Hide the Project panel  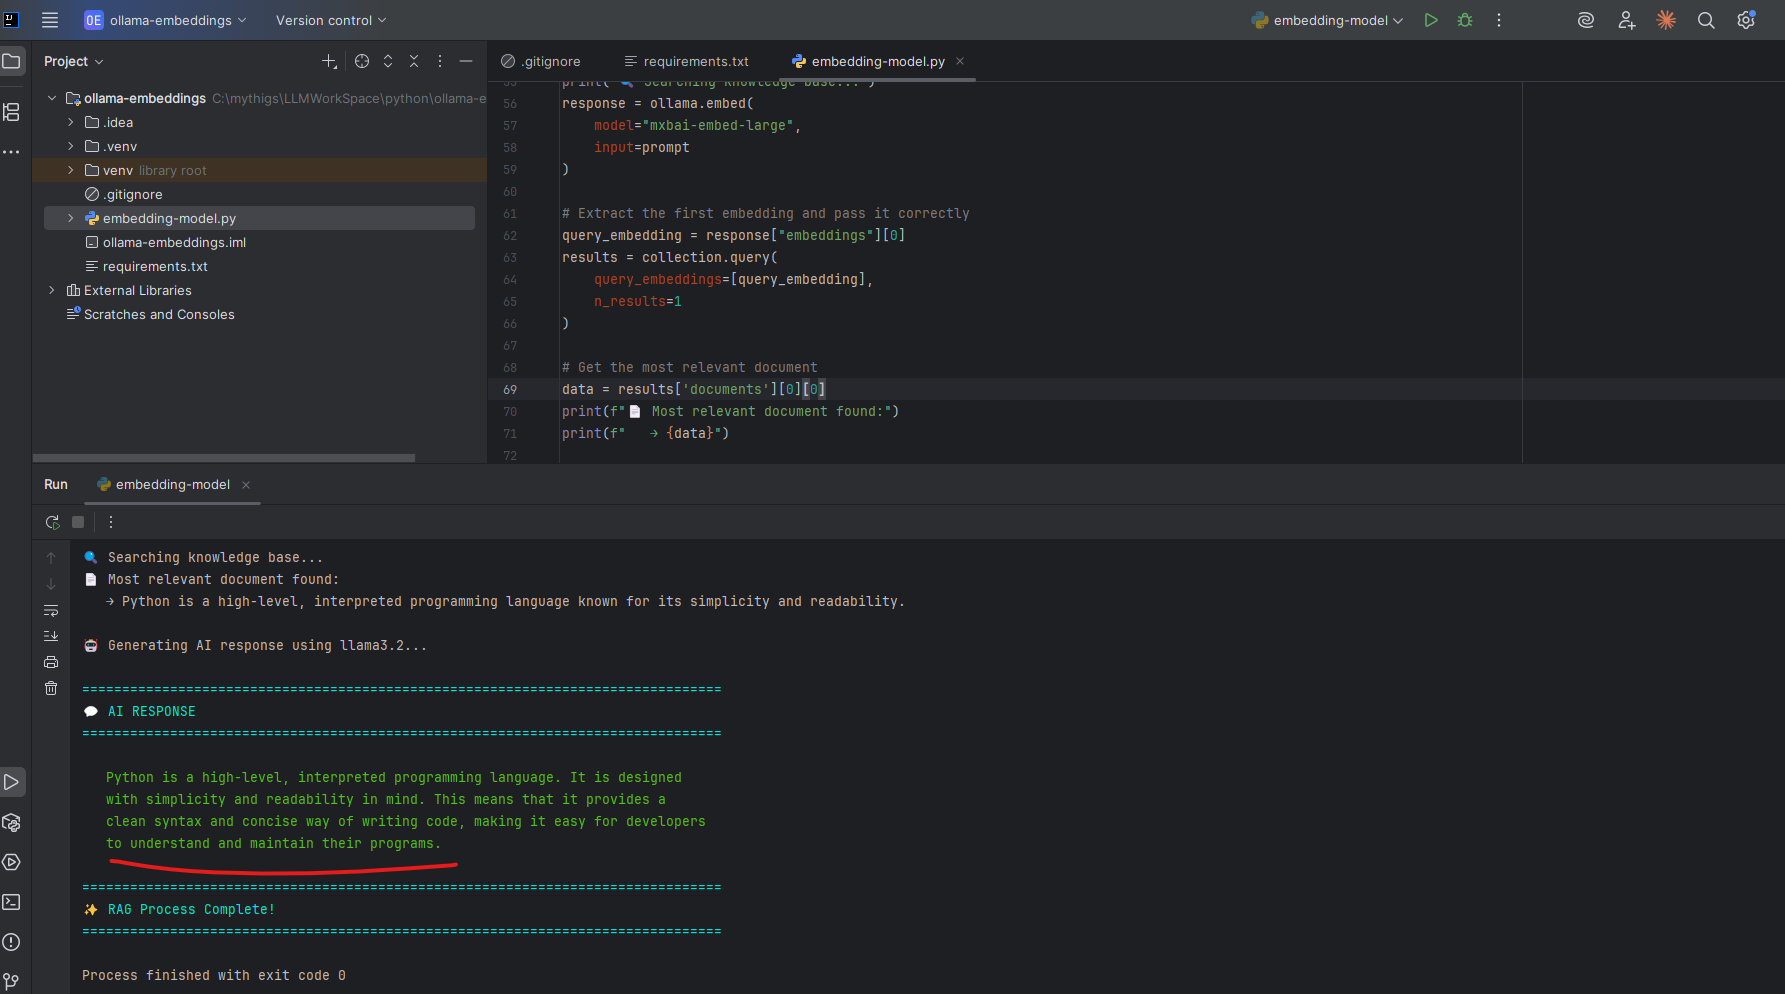466,61
